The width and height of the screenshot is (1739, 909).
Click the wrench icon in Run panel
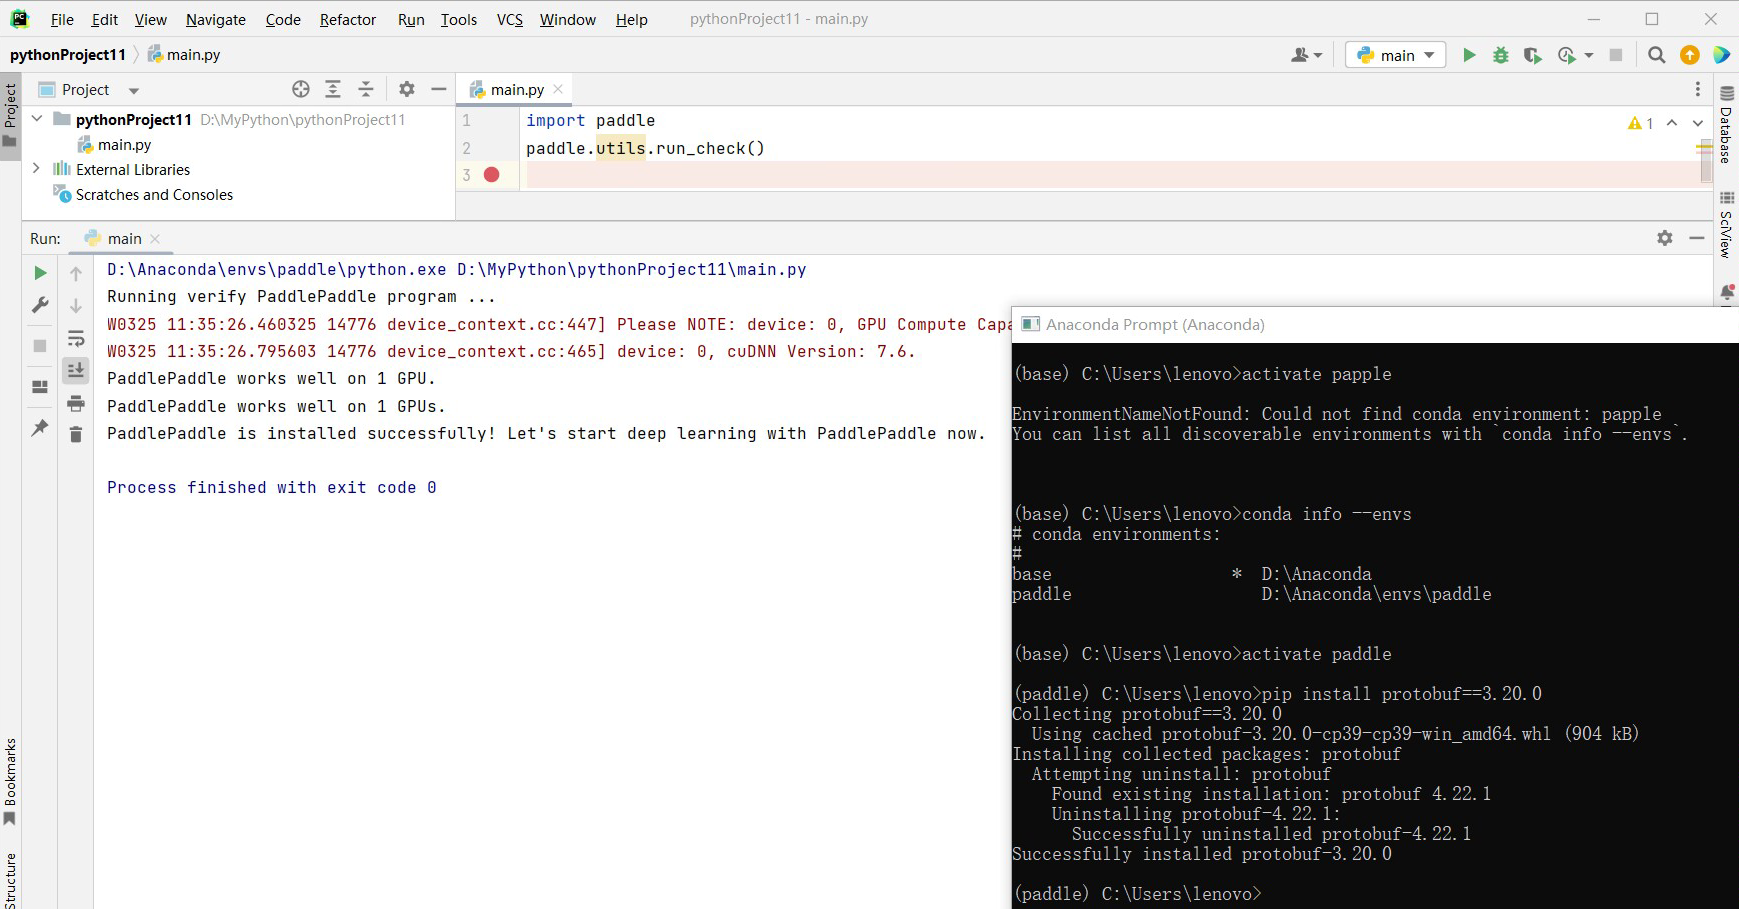click(40, 305)
